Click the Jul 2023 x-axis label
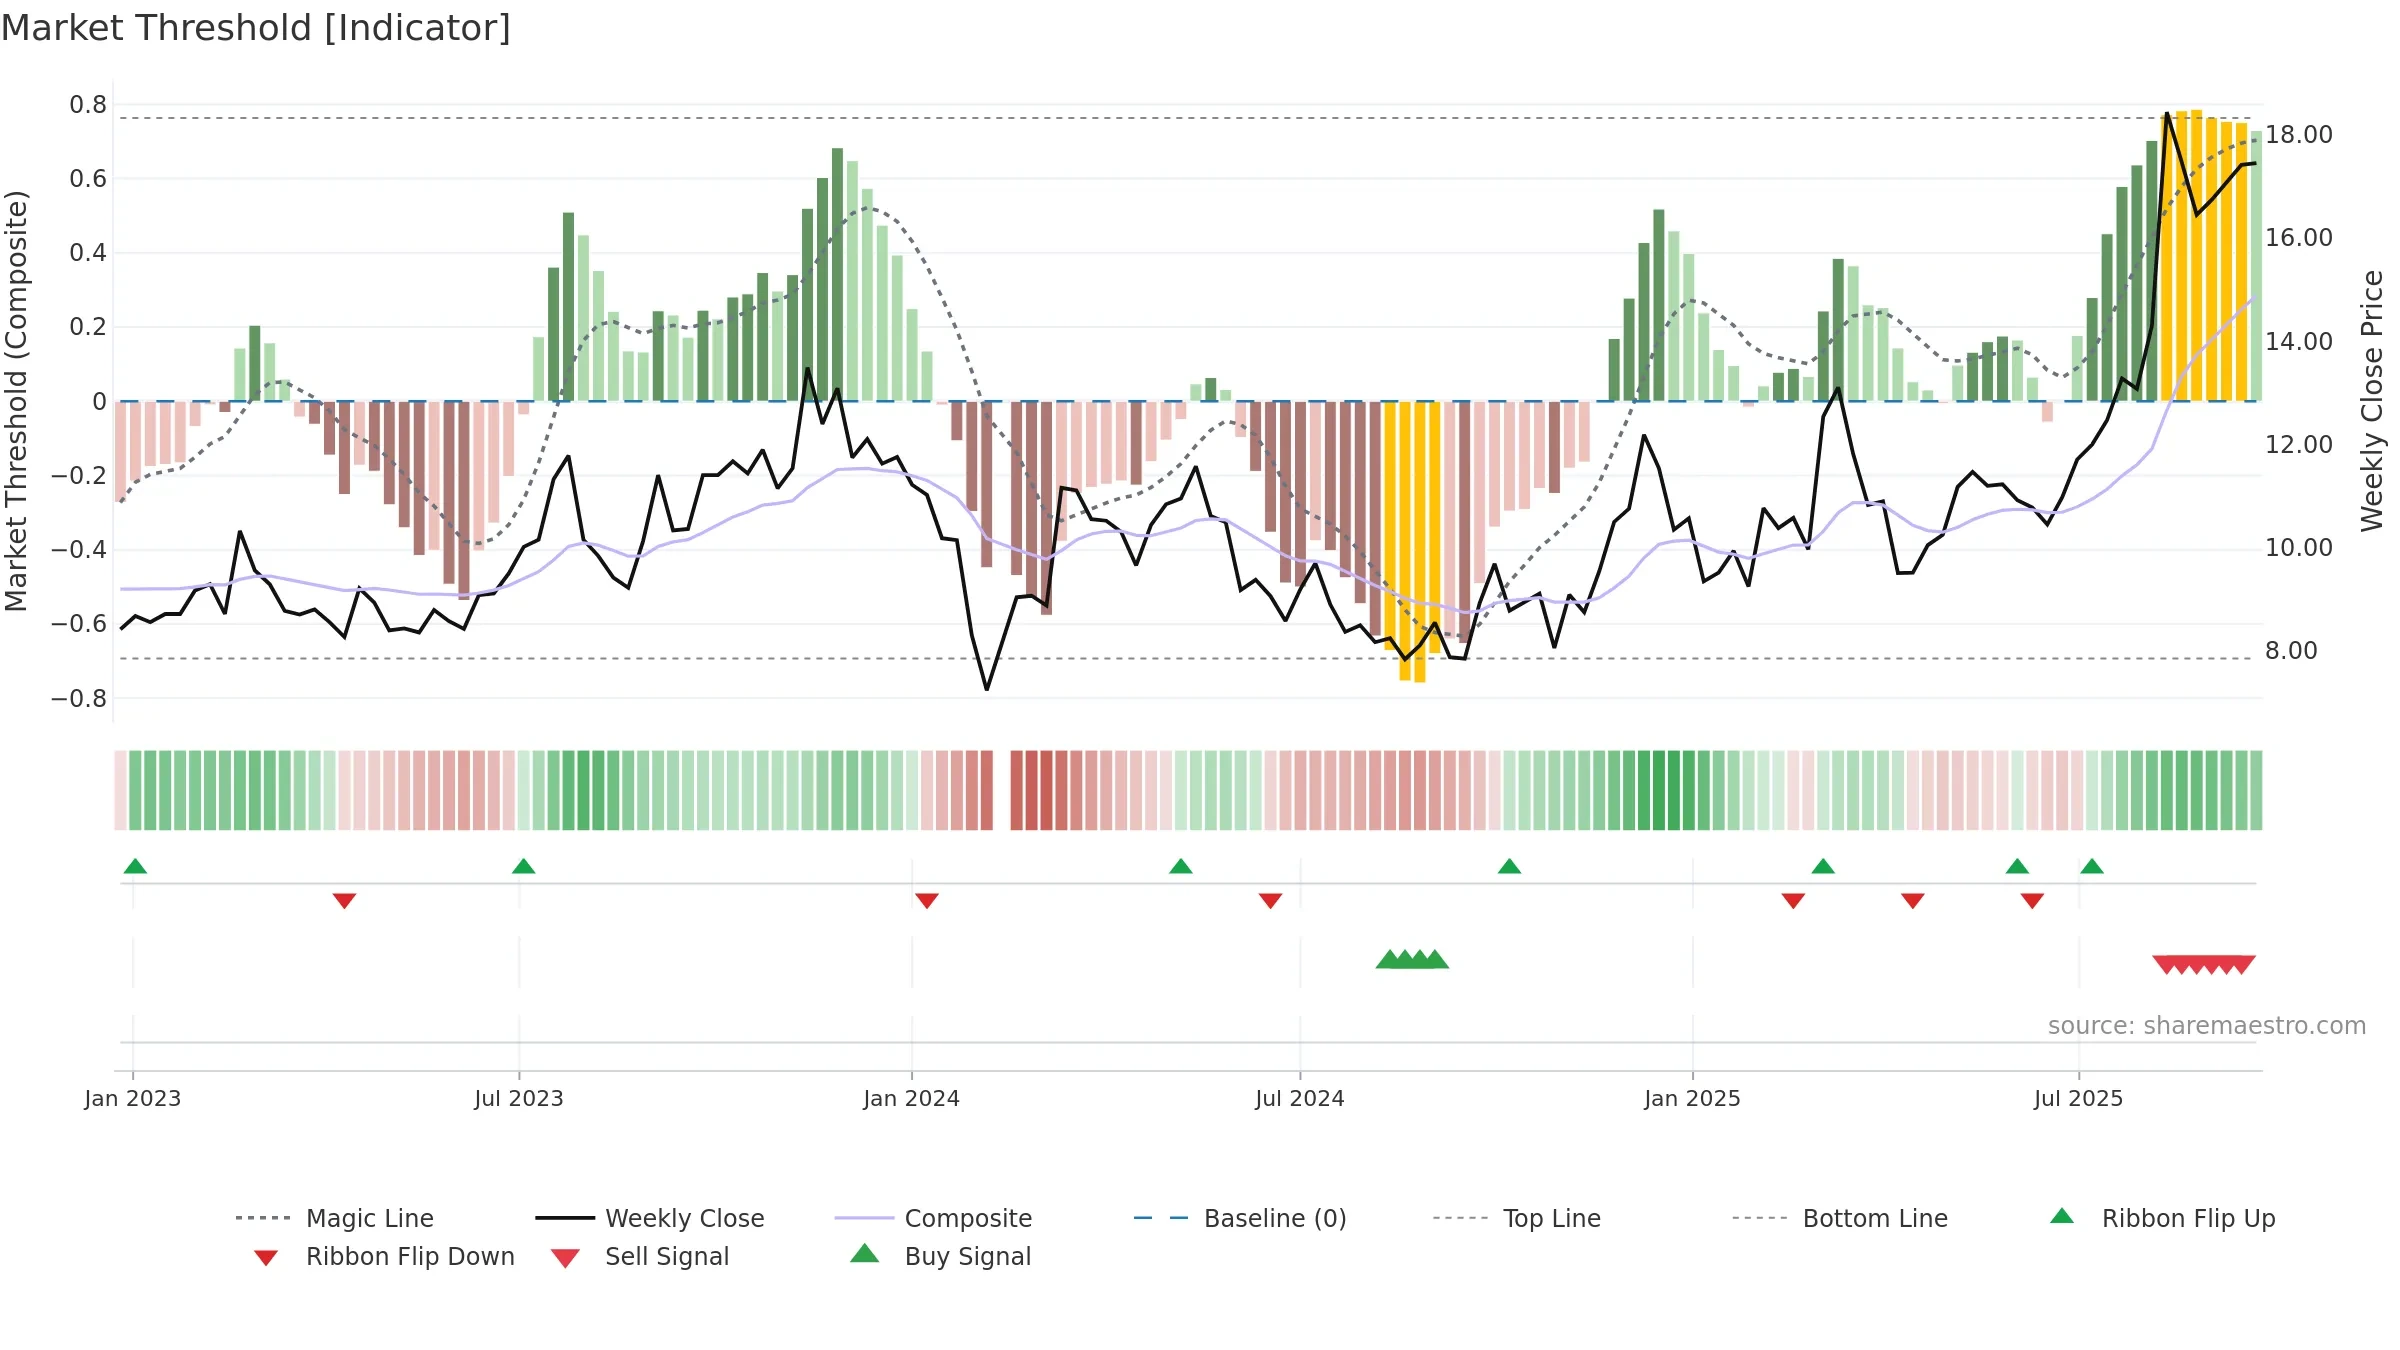 tap(519, 1099)
